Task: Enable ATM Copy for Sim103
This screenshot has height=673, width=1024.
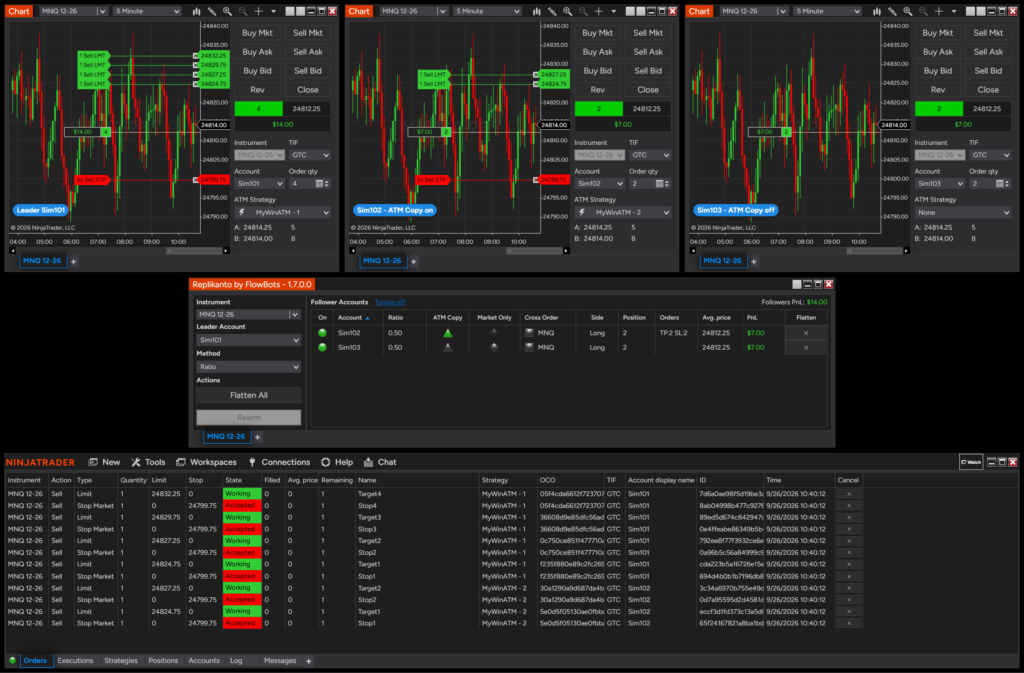Action: click(x=447, y=347)
